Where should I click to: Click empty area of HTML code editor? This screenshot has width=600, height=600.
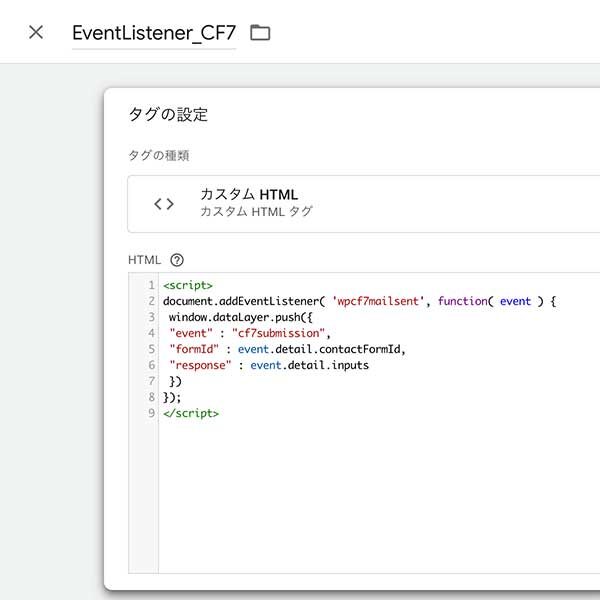(x=379, y=497)
